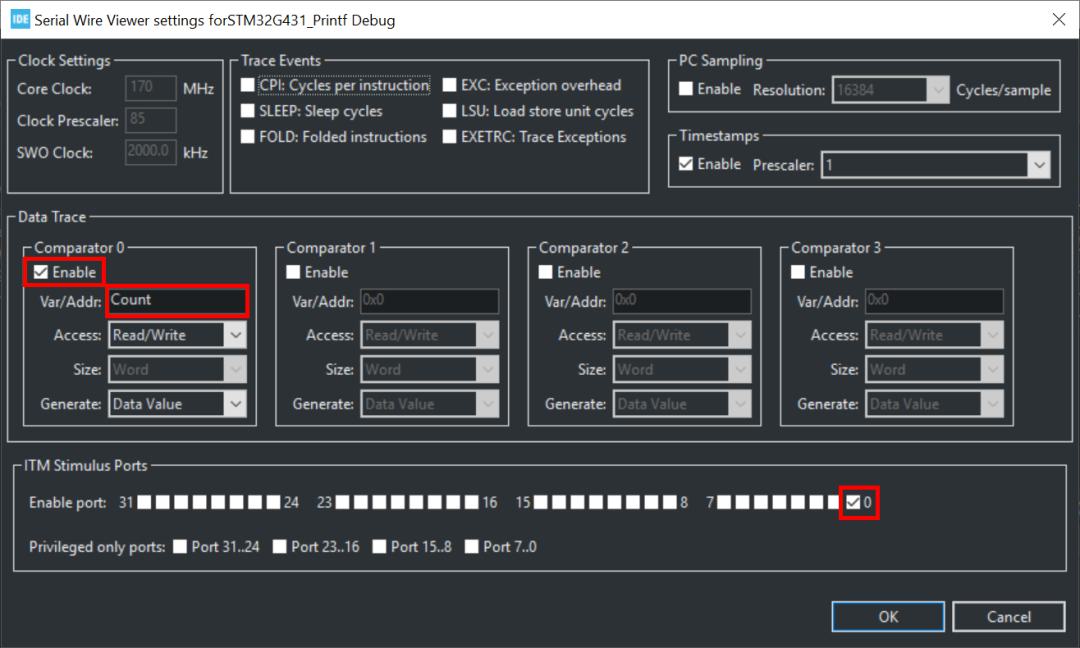1080x648 pixels.
Task: Enable SLEEP: Sleep cycles trace event
Action: click(x=248, y=111)
